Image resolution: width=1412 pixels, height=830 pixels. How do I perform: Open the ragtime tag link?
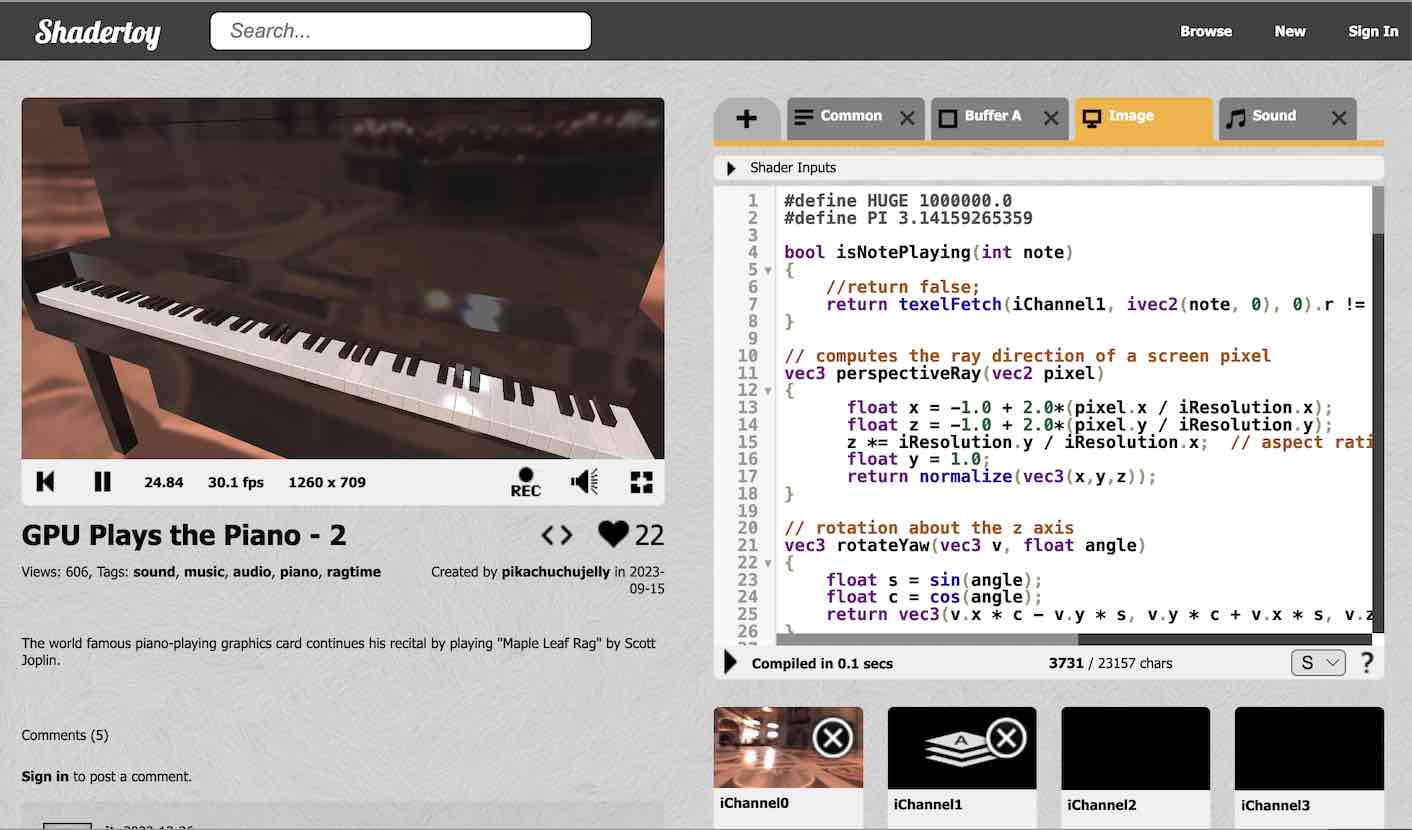[355, 572]
